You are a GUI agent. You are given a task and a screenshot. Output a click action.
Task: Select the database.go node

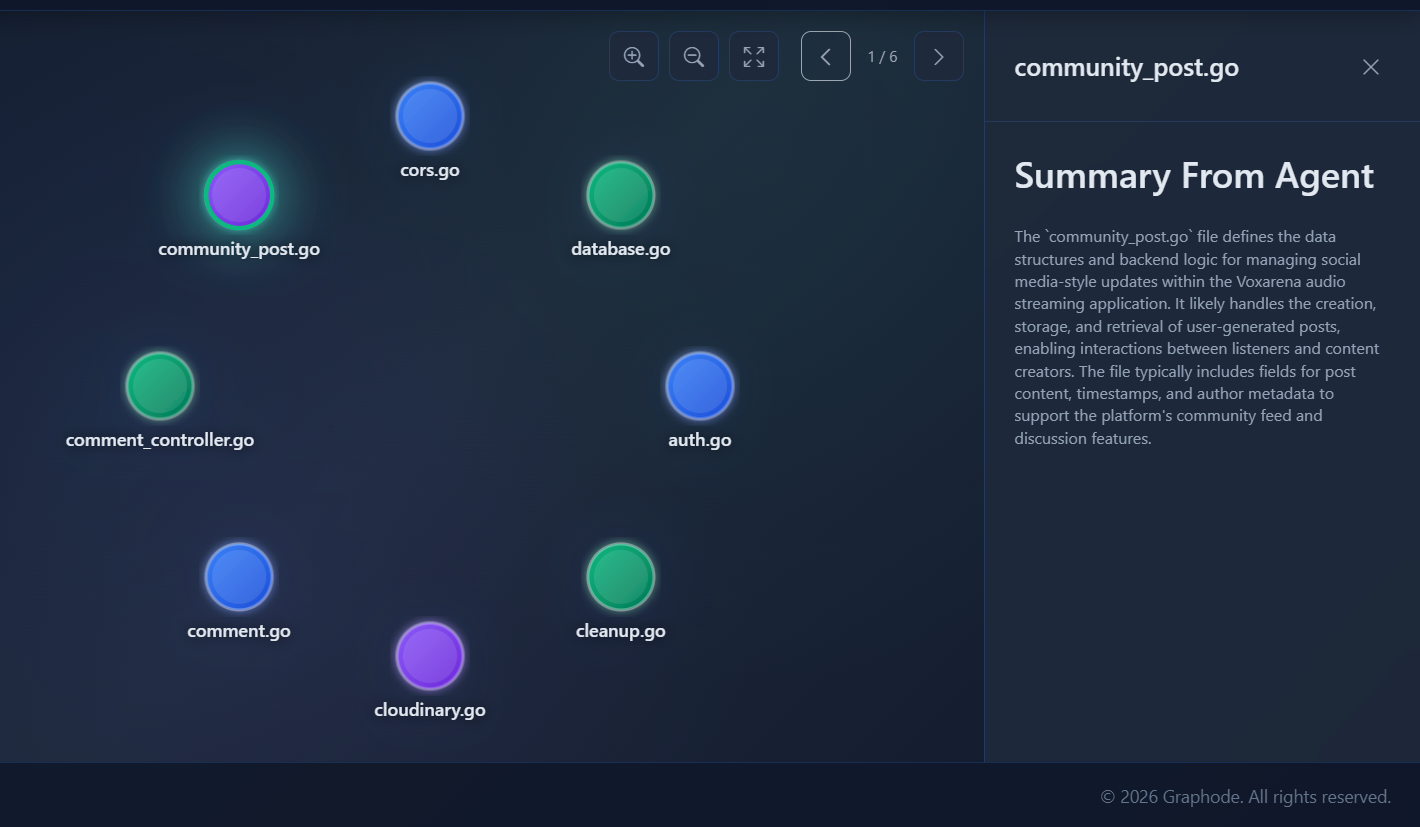tap(620, 194)
